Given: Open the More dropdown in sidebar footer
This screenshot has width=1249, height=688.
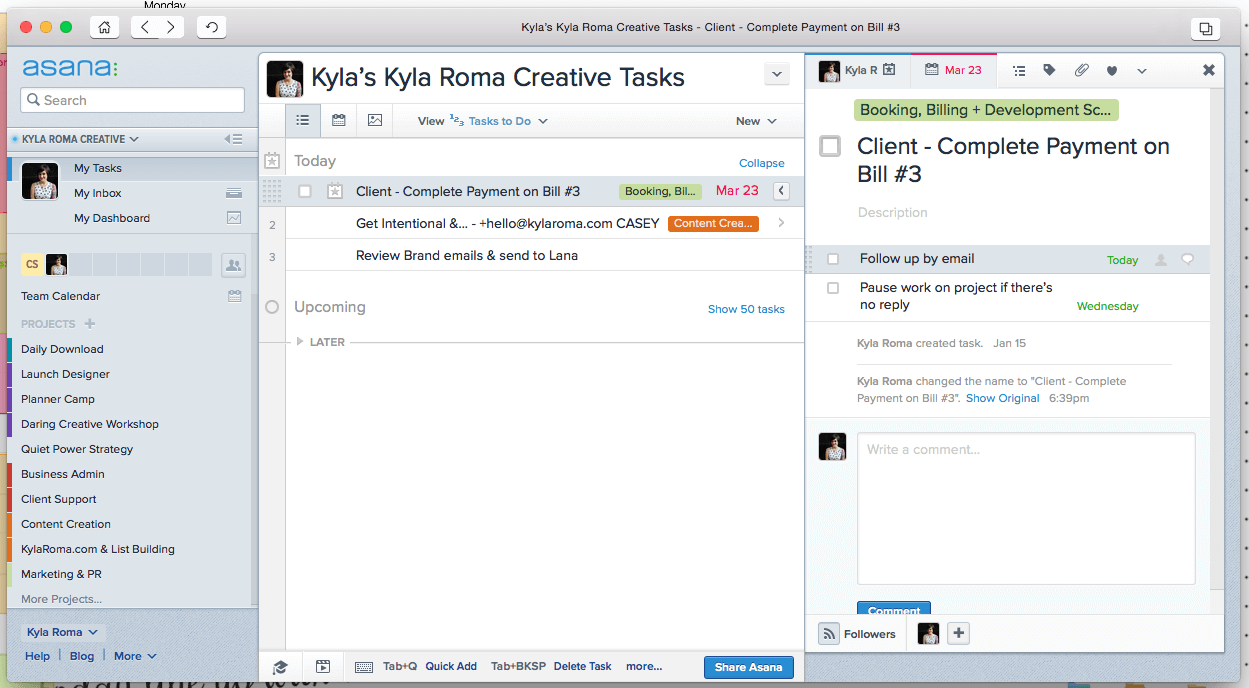Looking at the screenshot, I should [135, 656].
